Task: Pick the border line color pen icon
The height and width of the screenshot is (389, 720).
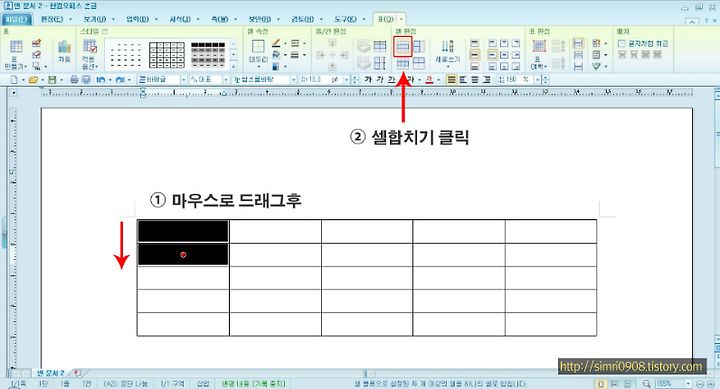Action: 276,43
